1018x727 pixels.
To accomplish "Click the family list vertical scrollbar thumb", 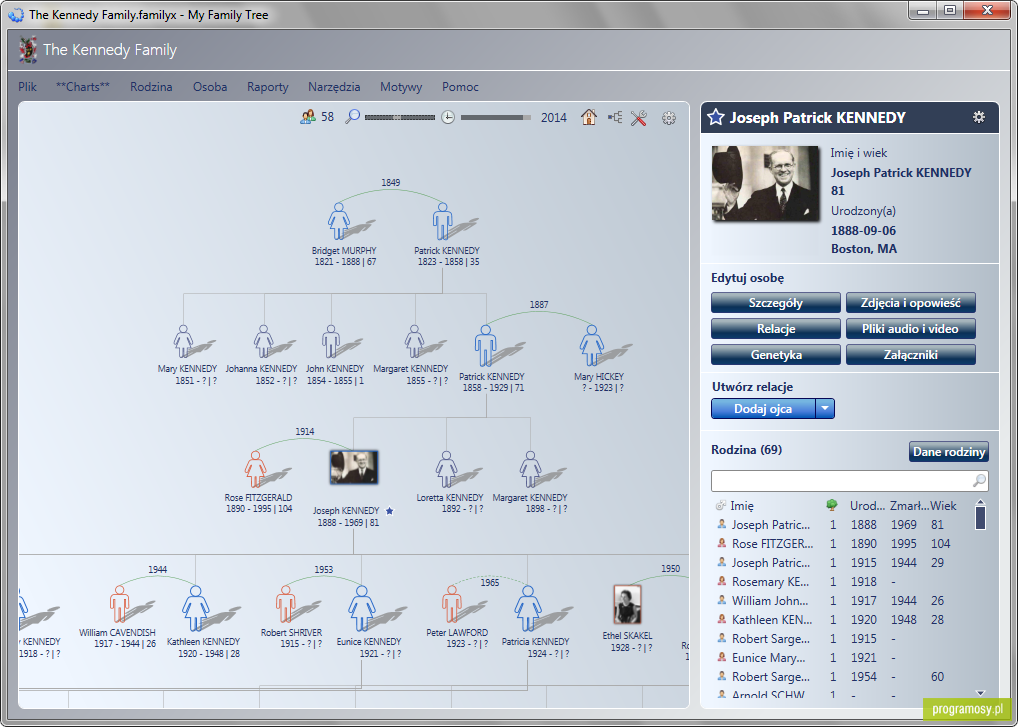I will pyautogui.click(x=980, y=517).
